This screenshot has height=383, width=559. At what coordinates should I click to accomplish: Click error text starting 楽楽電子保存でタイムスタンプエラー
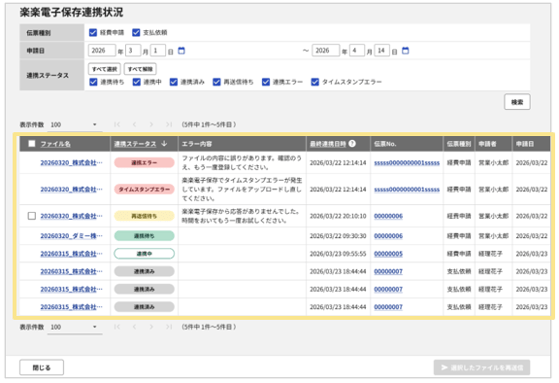click(242, 189)
